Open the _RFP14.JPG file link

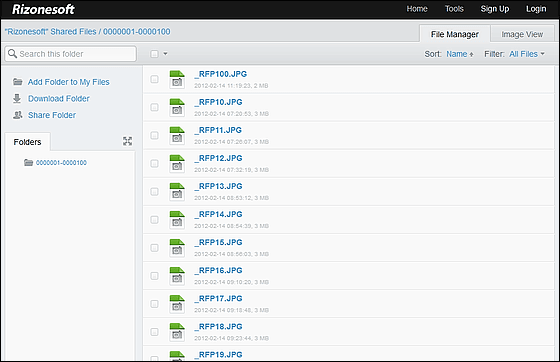click(x=218, y=215)
